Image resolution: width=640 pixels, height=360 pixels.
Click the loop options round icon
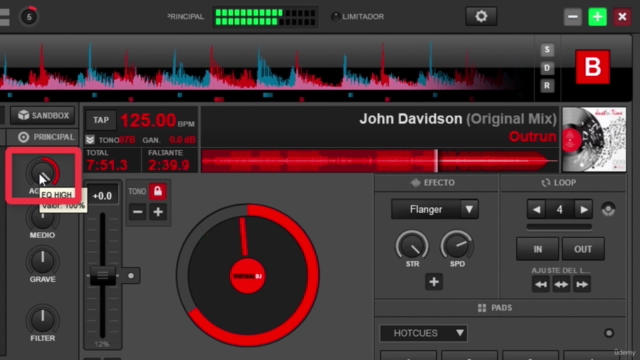pos(608,210)
